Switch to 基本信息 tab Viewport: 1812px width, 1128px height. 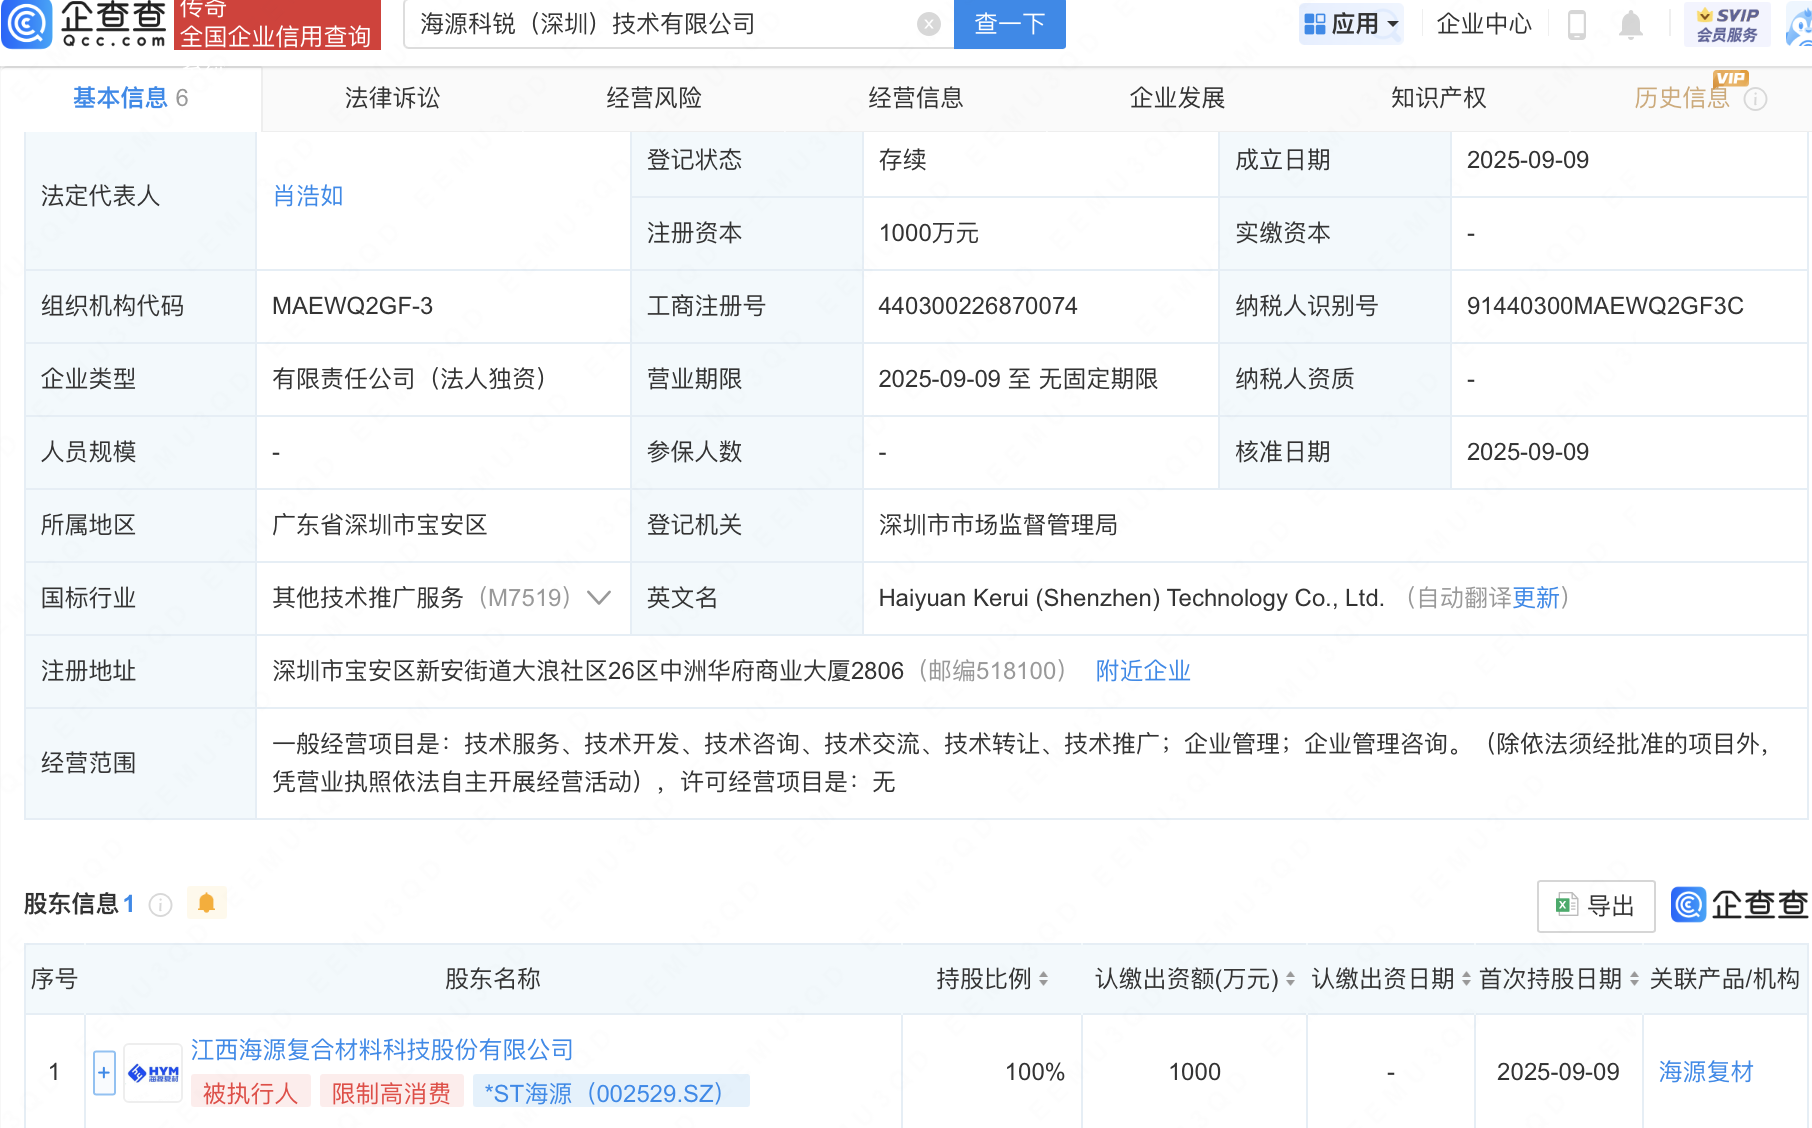point(130,98)
